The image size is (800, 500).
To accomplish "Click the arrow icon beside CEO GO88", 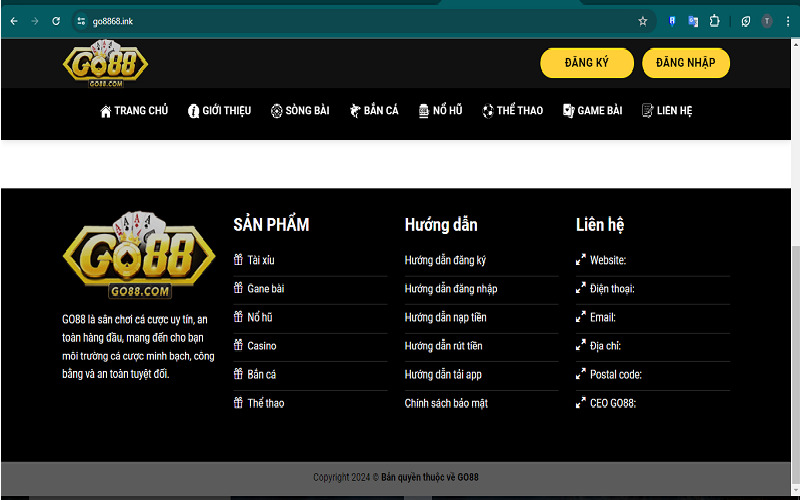I will (x=581, y=403).
